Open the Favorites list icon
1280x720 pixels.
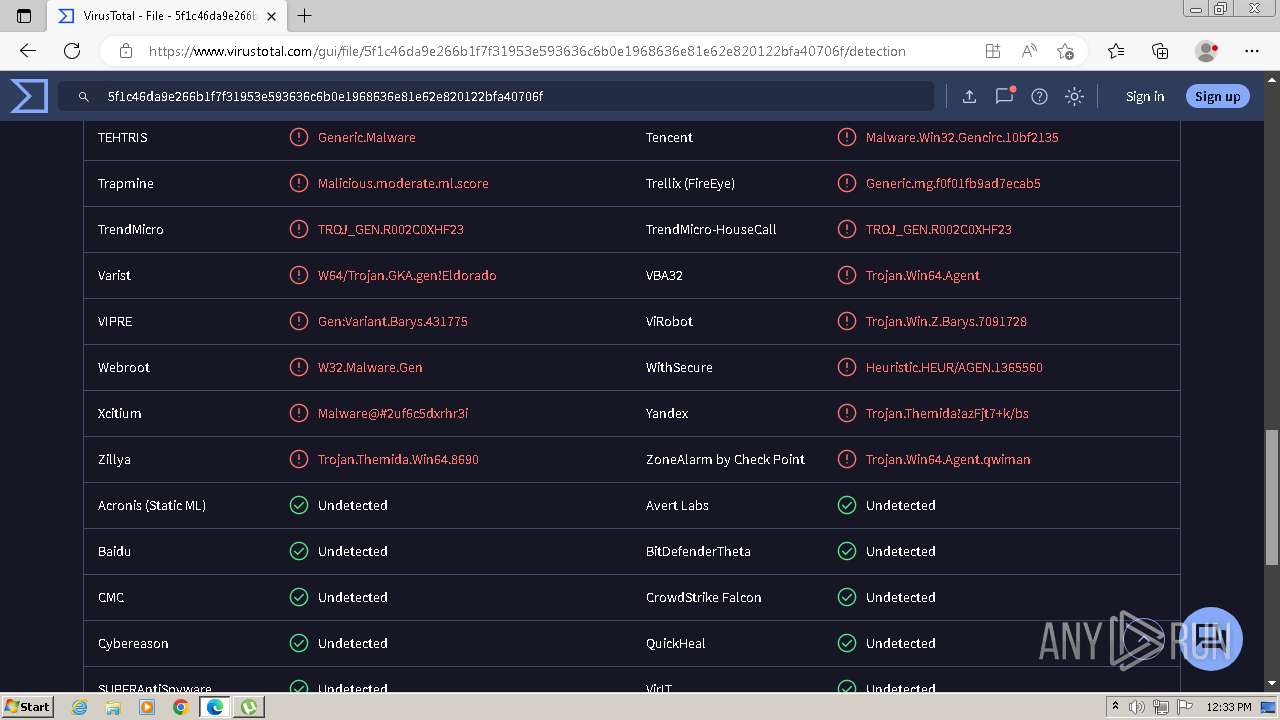[1116, 51]
